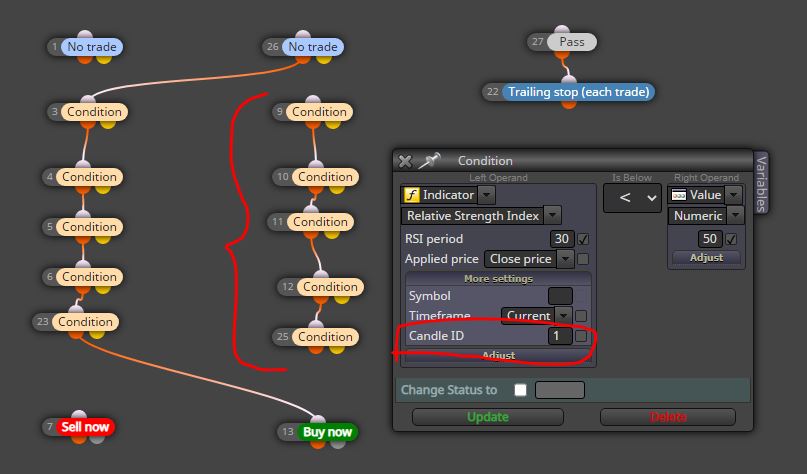Pin the Condition panel using the pushpin icon
This screenshot has width=807, height=474.
tap(429, 161)
